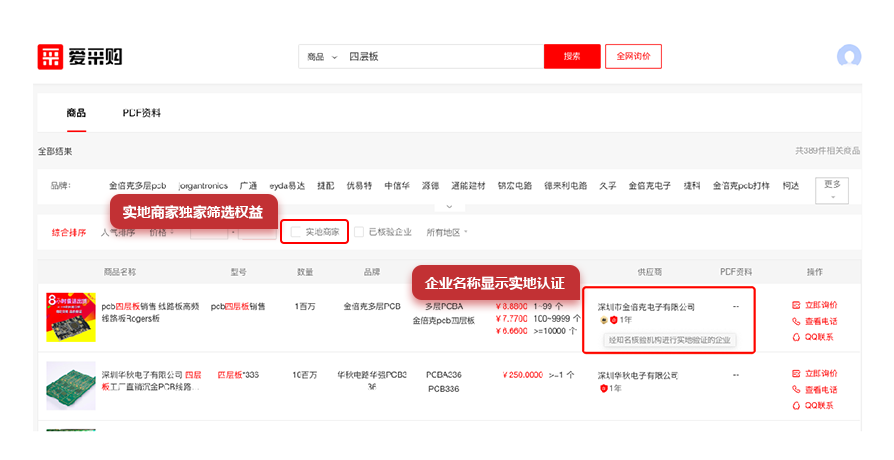Click the 全网询价 button
The image size is (894, 460).
click(634, 57)
